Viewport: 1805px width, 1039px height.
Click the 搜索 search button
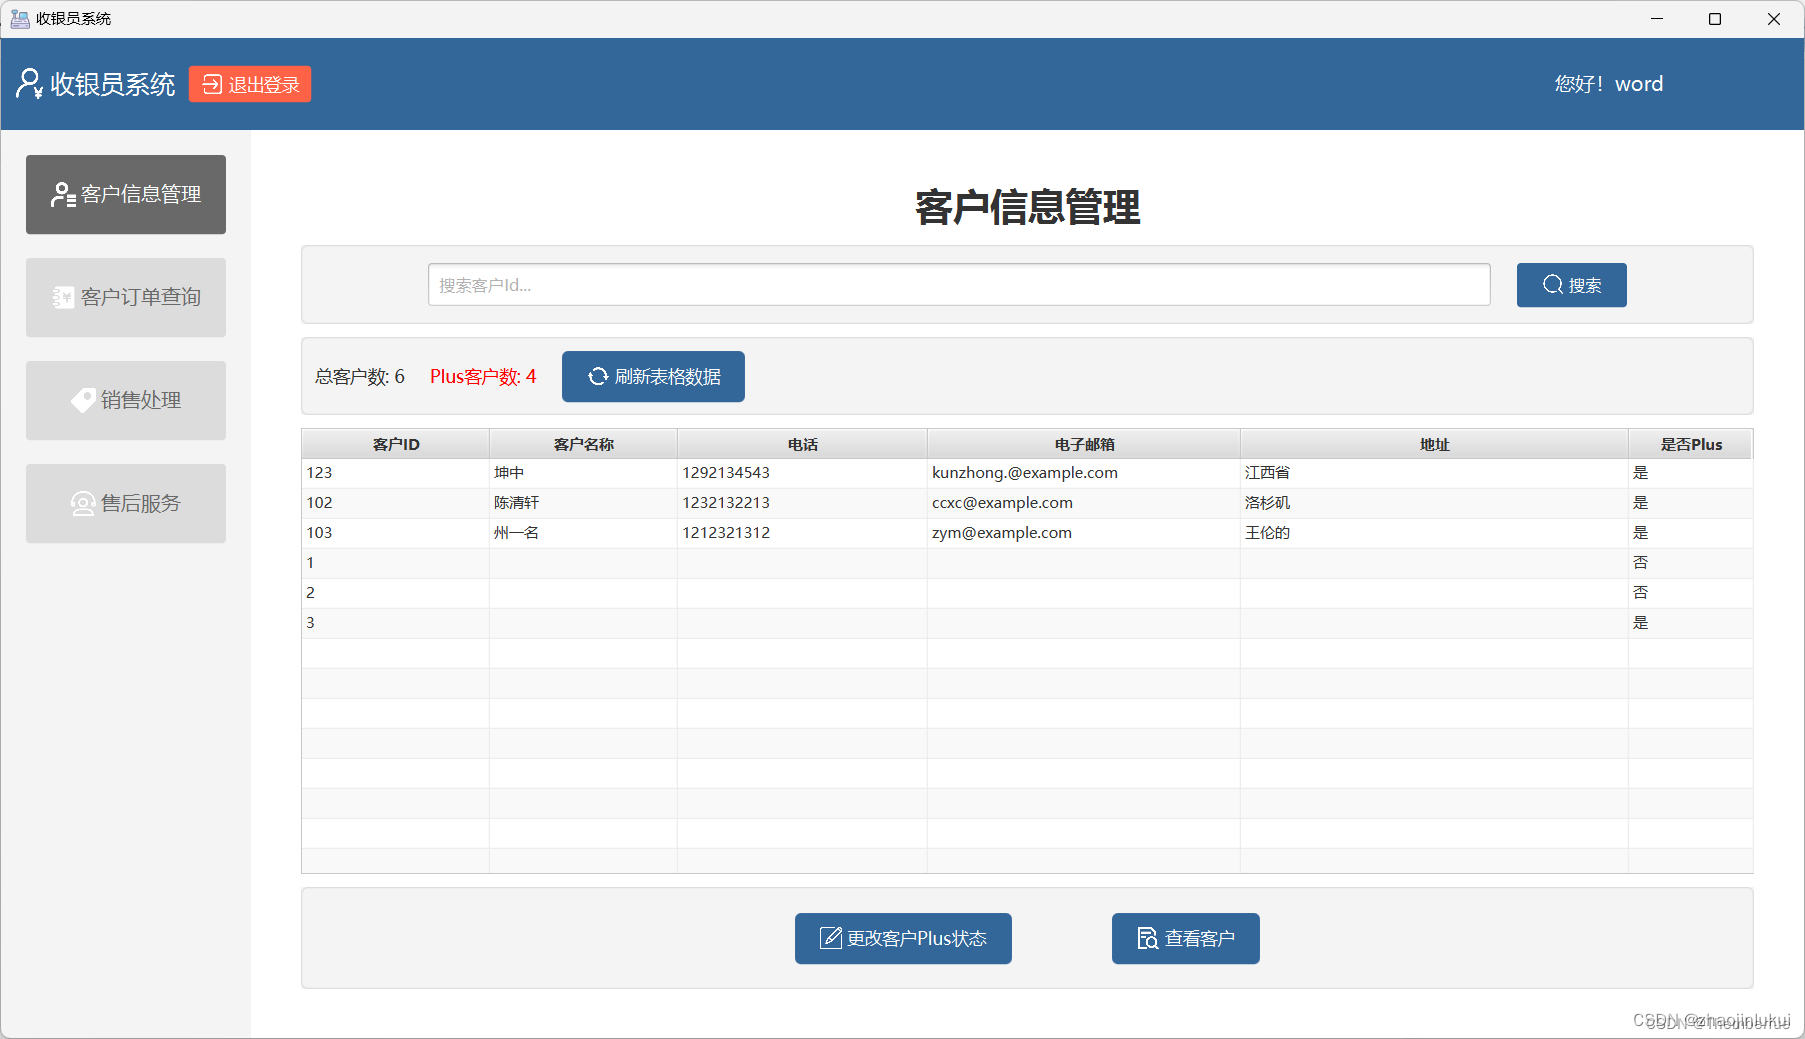click(1571, 285)
